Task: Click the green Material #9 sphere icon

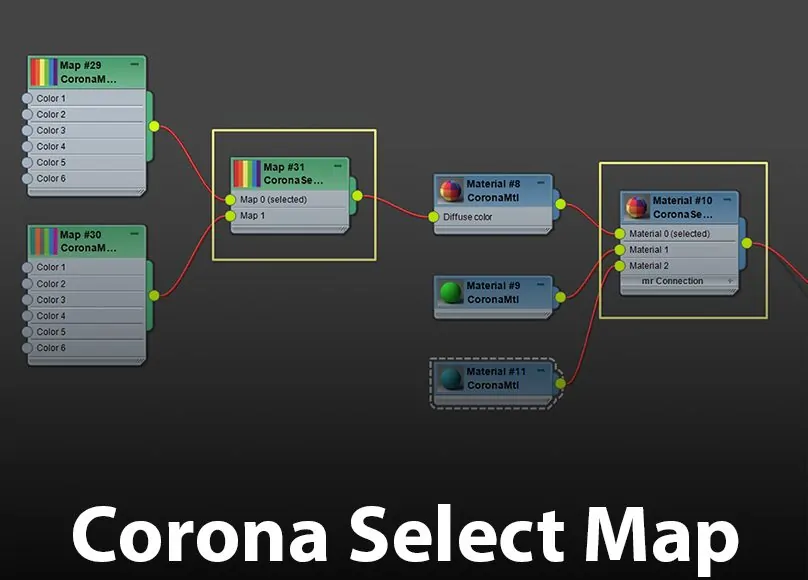Action: 451,292
